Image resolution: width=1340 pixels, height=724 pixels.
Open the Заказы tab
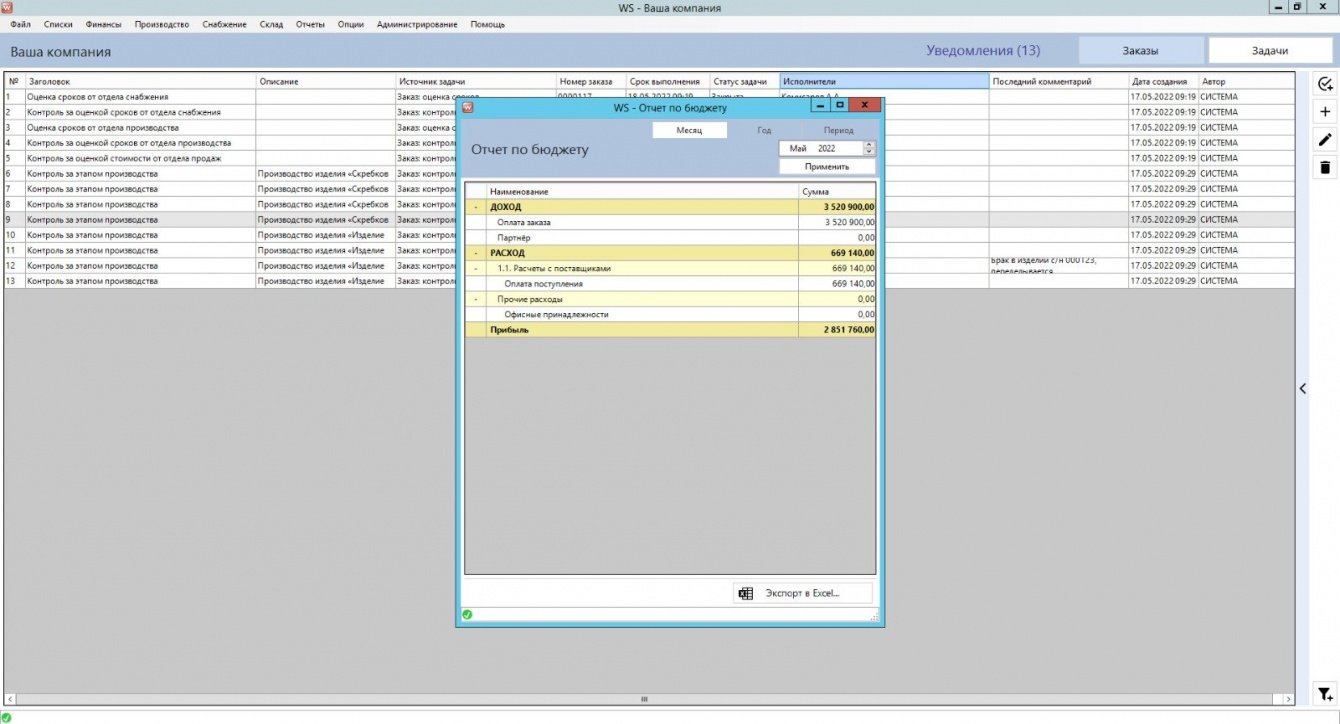(x=1141, y=50)
